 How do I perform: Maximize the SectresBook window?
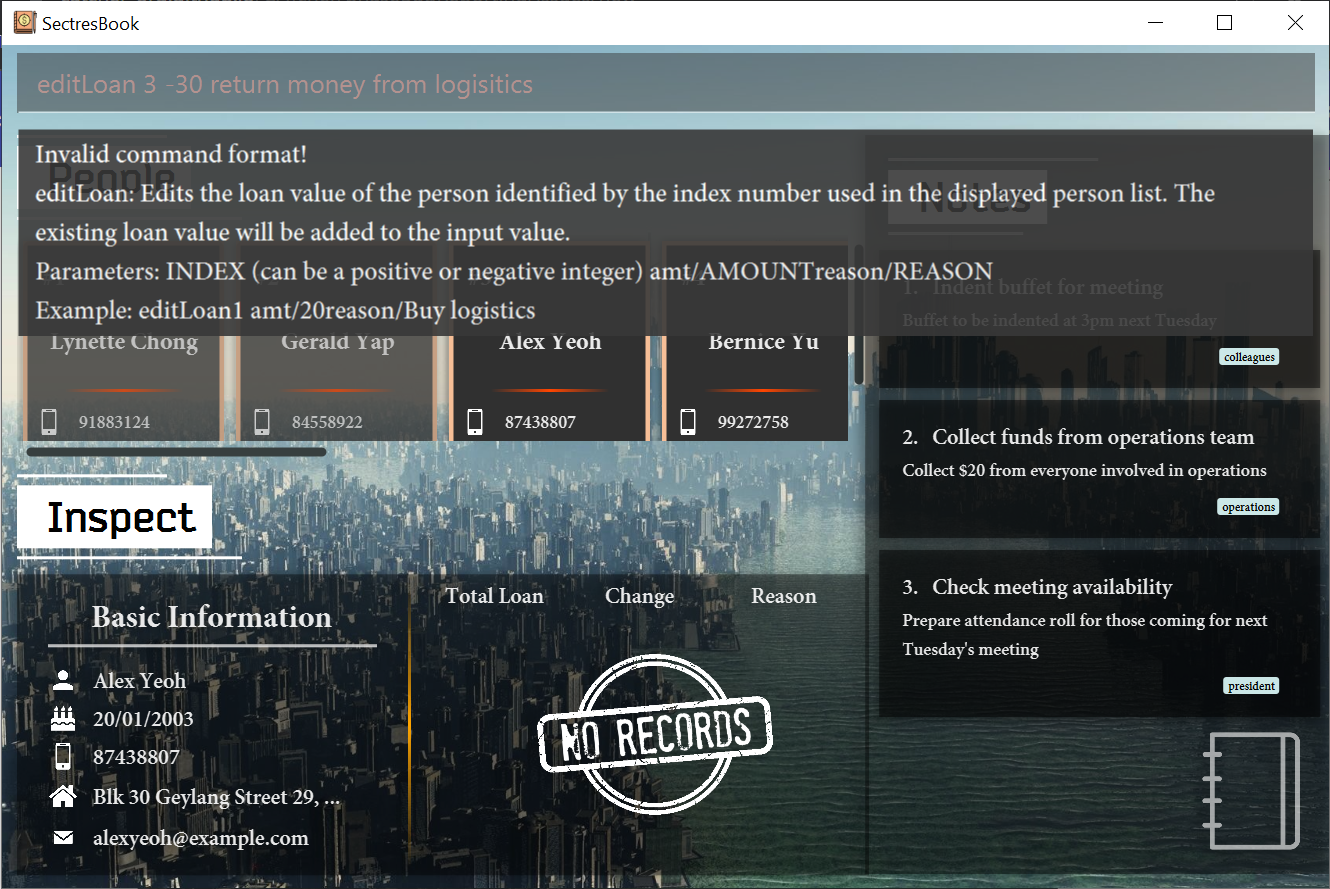(x=1224, y=22)
